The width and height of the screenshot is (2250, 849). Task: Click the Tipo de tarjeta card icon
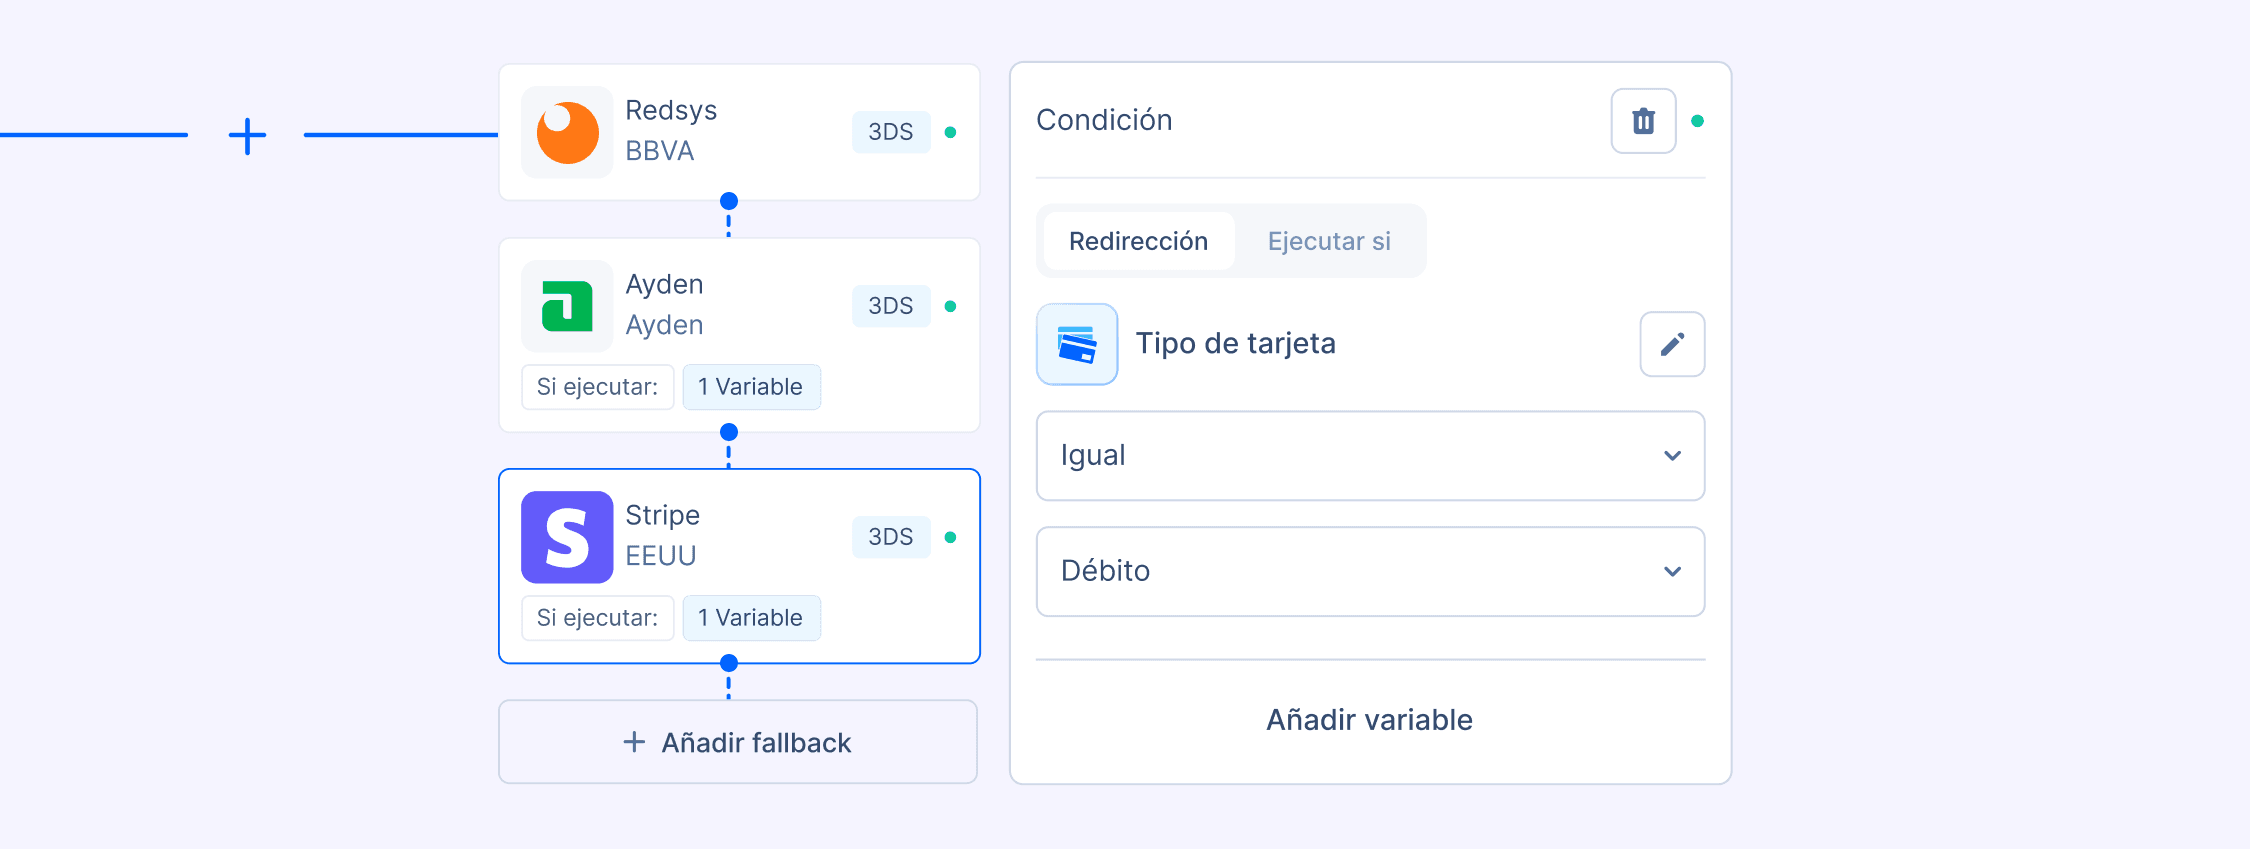click(1077, 344)
